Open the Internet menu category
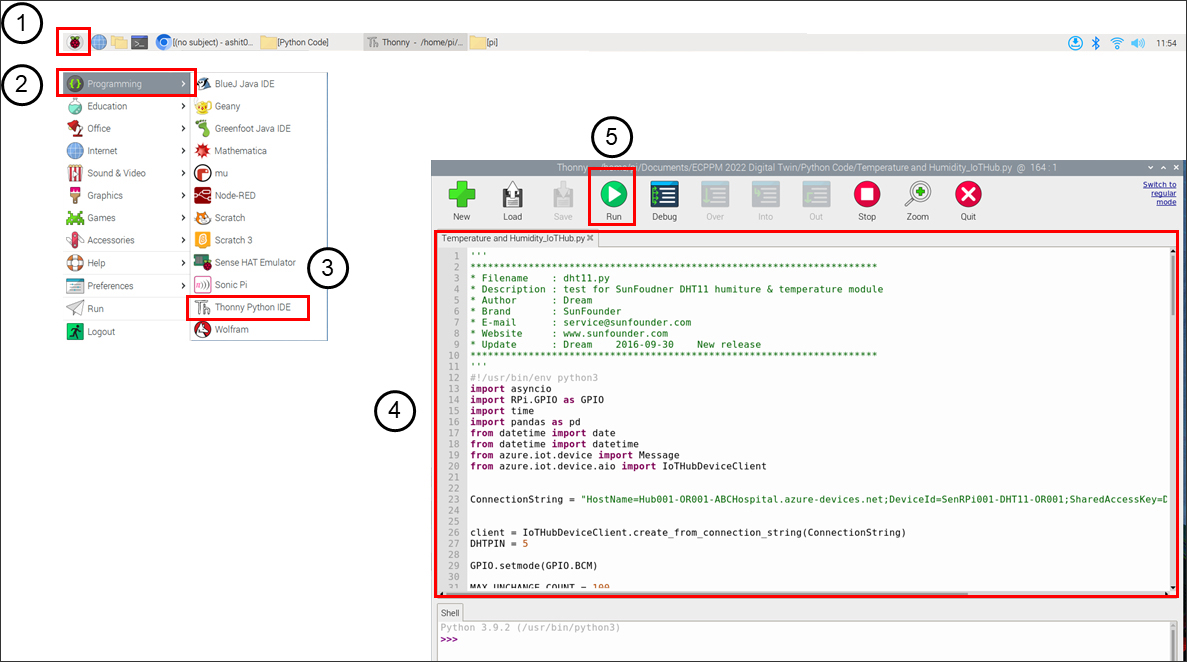 pyautogui.click(x=126, y=151)
